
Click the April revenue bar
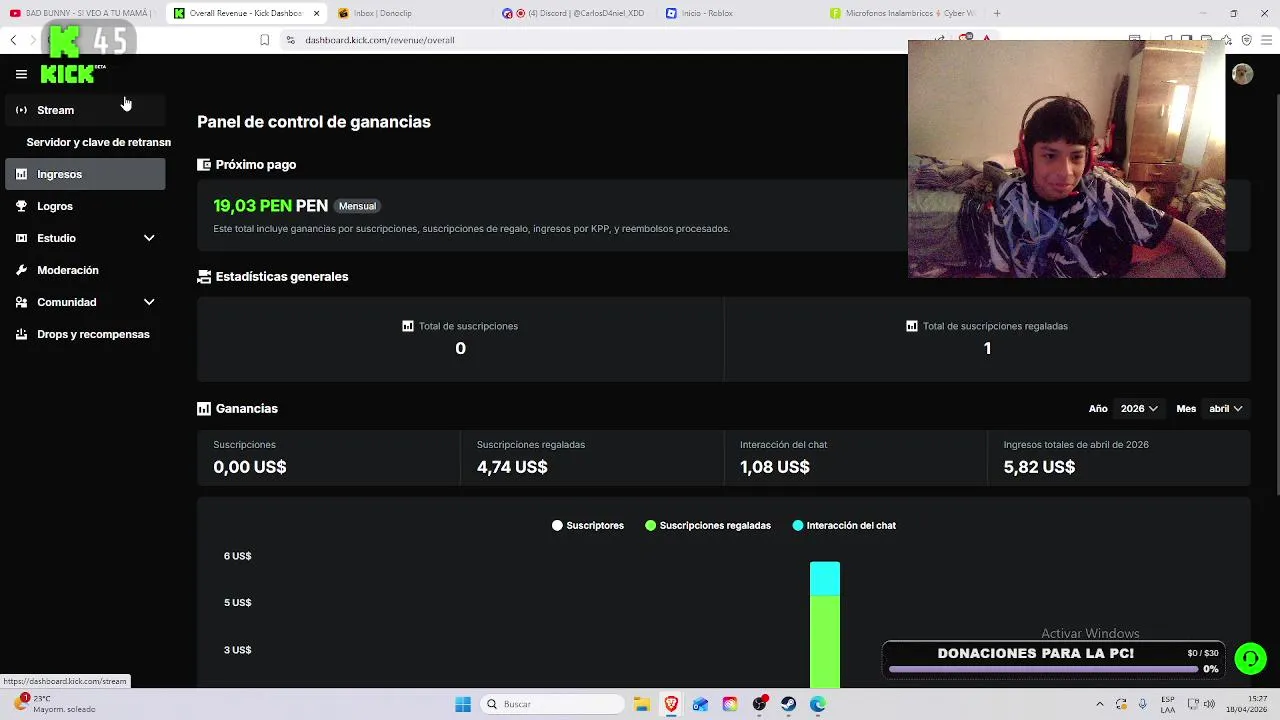pos(825,625)
